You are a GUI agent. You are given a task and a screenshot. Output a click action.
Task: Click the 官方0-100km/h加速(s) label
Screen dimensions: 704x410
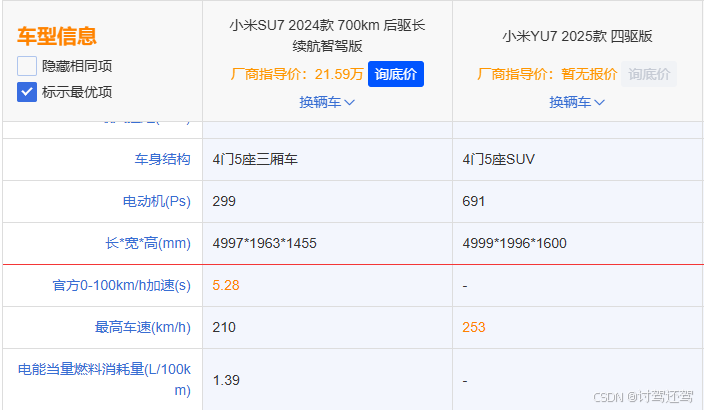tap(122, 285)
